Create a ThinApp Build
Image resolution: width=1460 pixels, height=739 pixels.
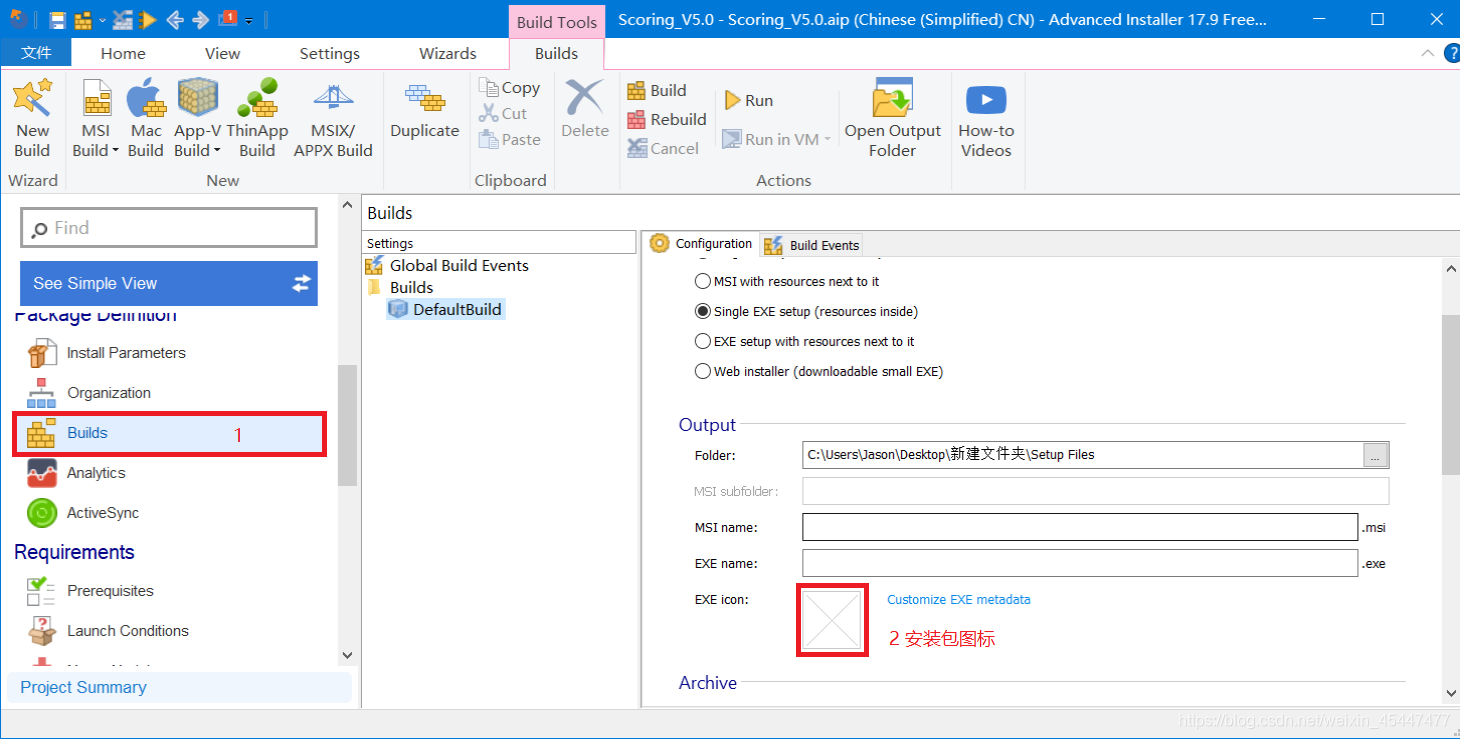coord(257,118)
